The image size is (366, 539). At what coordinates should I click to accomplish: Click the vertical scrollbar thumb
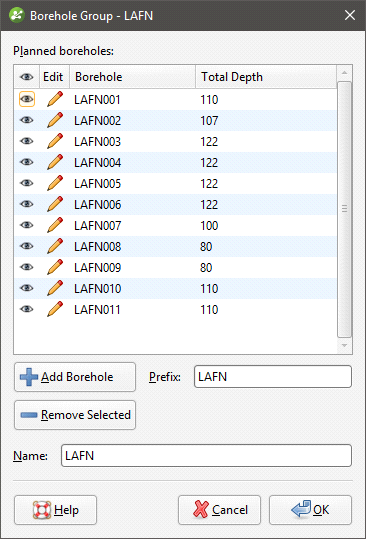tap(344, 209)
